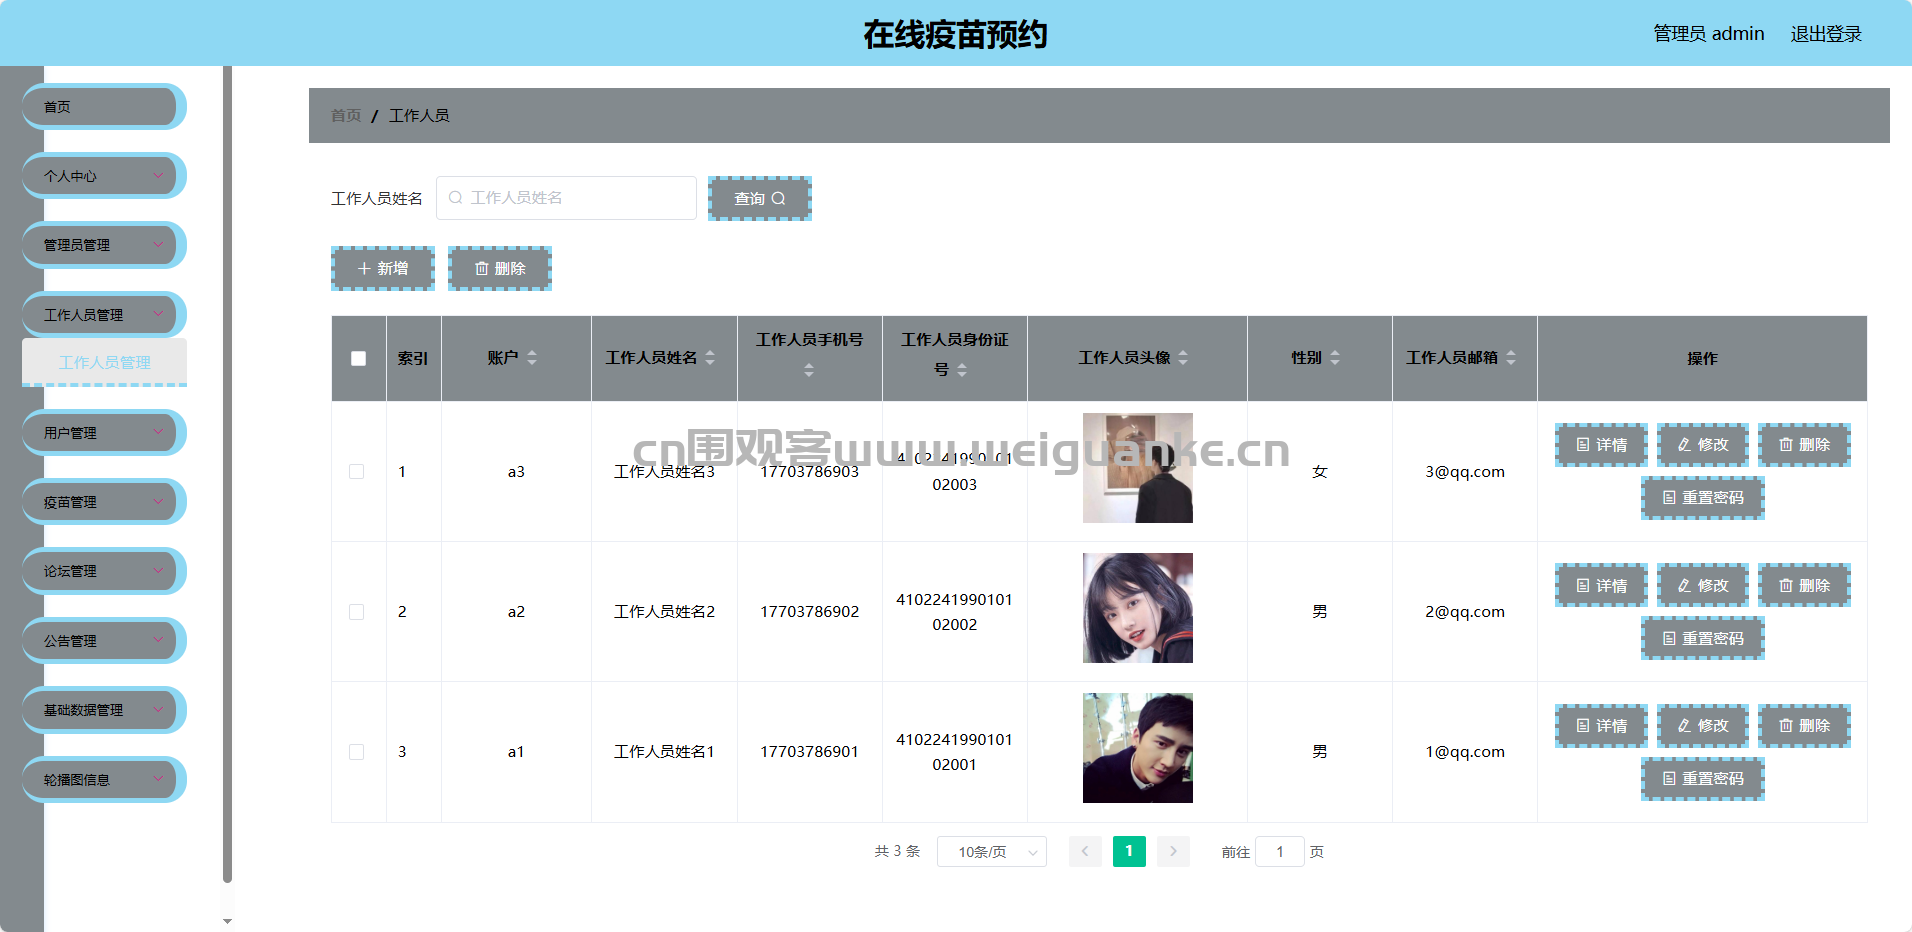Expand the 疫苗管理 sidebar menu
This screenshot has height=932, width=1912.
pyautogui.click(x=102, y=502)
